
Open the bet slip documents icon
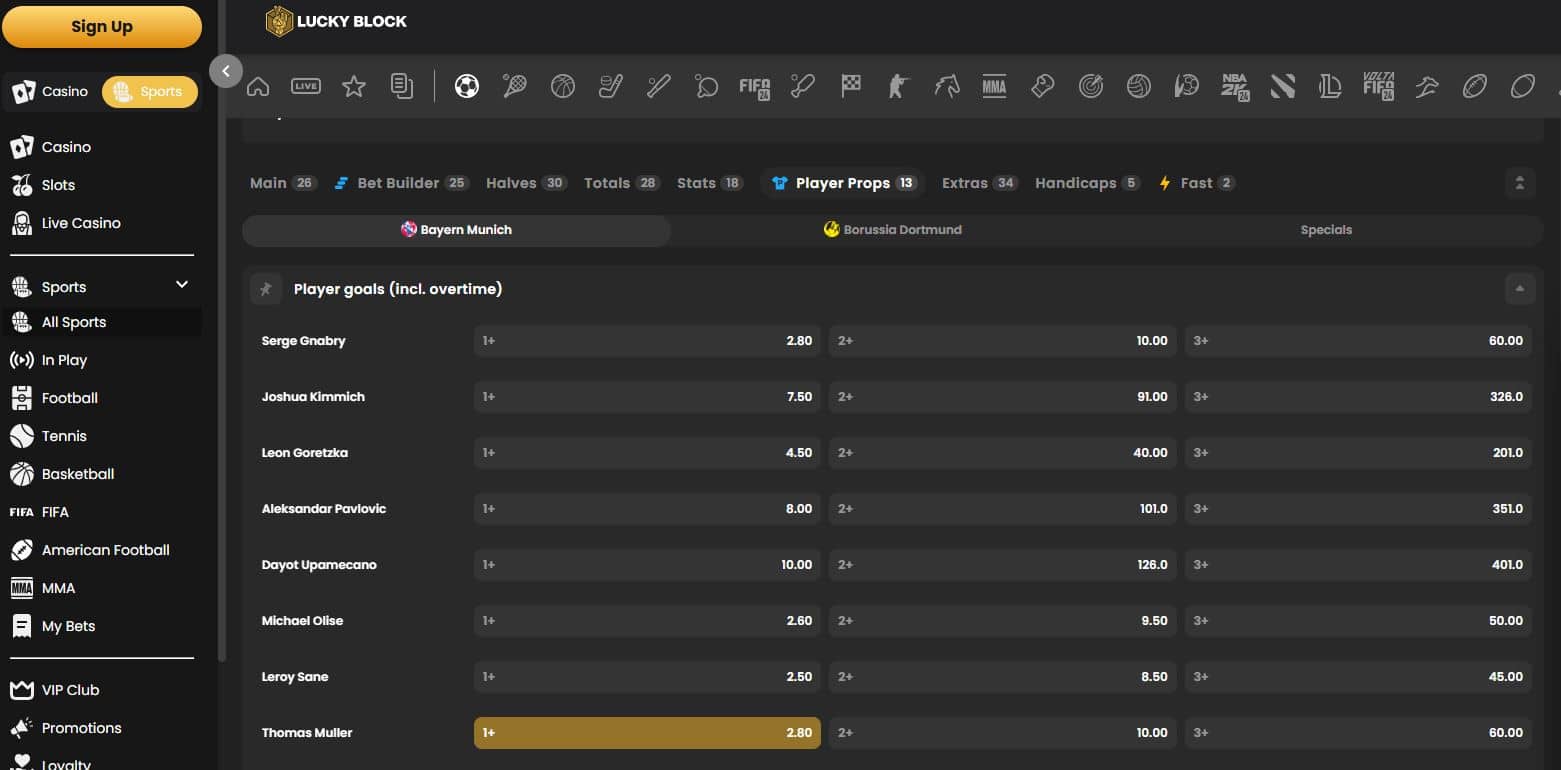(x=402, y=87)
